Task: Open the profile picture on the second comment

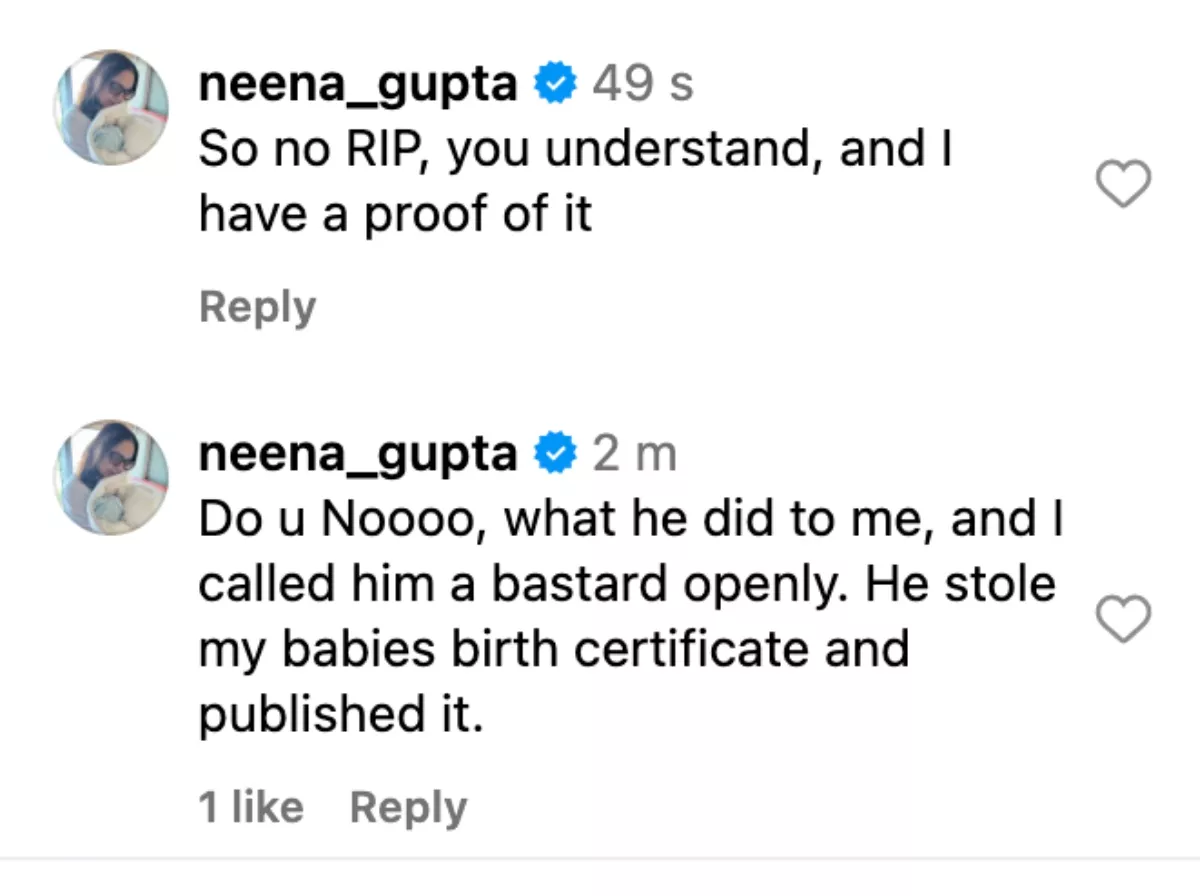Action: coord(111,477)
